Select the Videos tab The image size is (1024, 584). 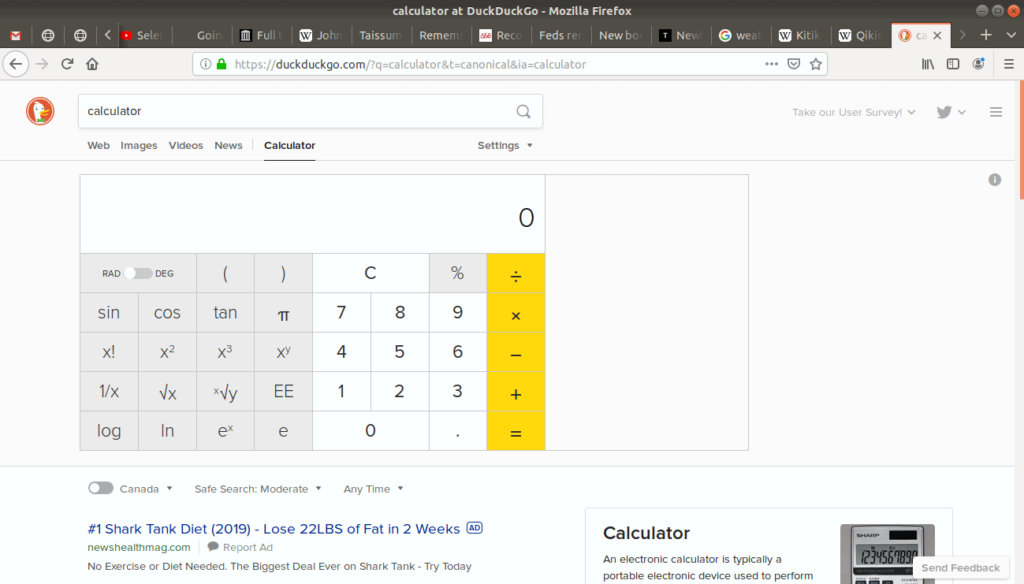tap(185, 146)
